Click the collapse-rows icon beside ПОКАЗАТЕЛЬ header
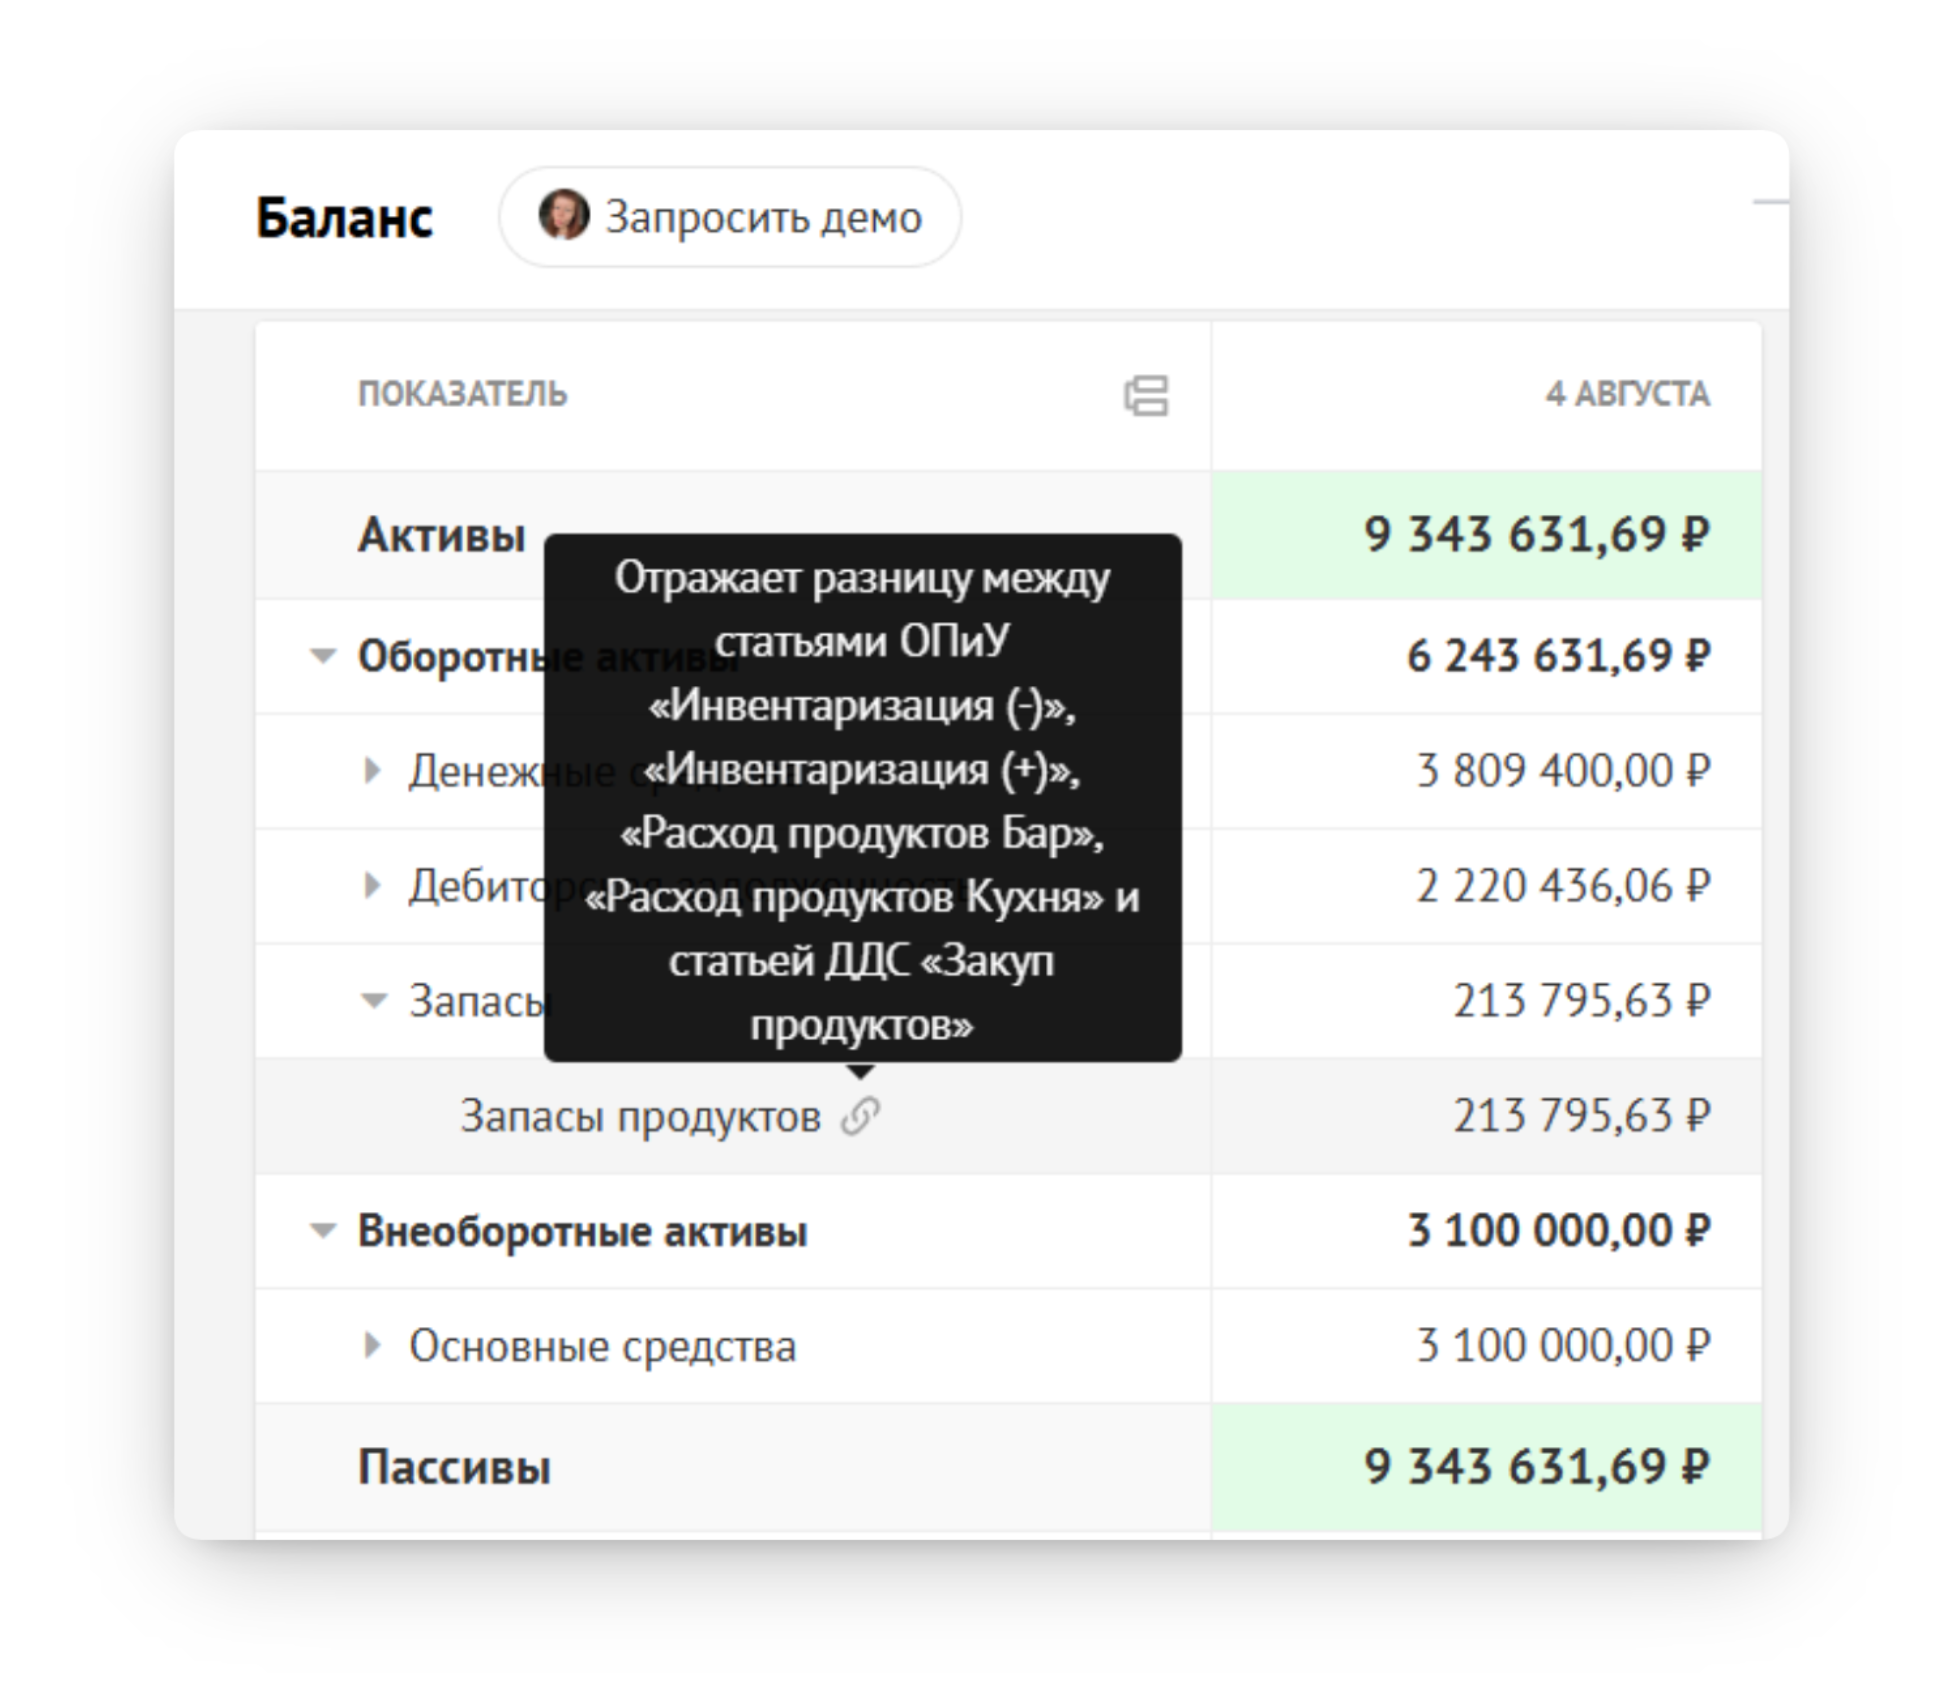1940x1681 pixels. tap(1146, 395)
